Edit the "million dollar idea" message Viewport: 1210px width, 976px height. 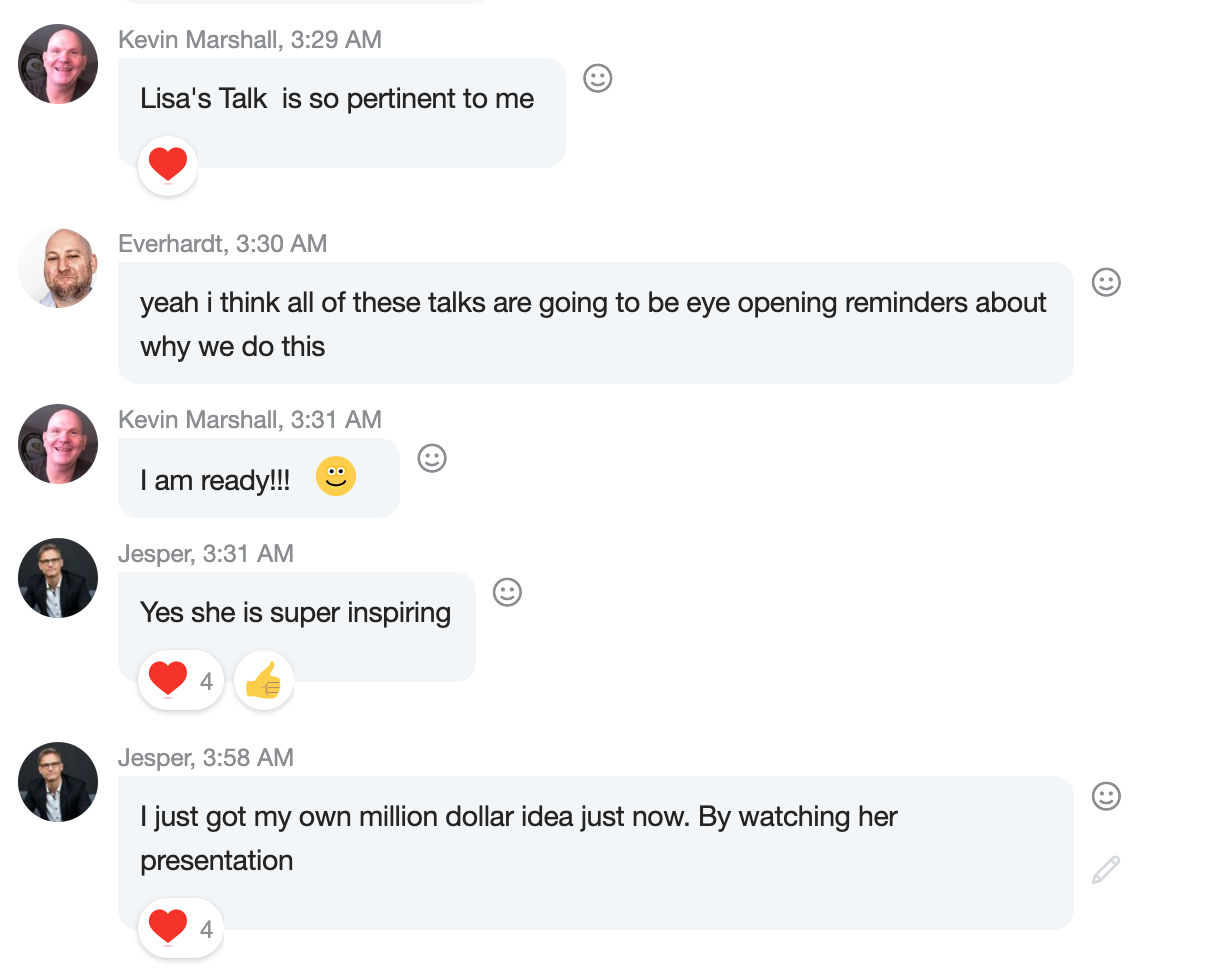click(x=1106, y=870)
